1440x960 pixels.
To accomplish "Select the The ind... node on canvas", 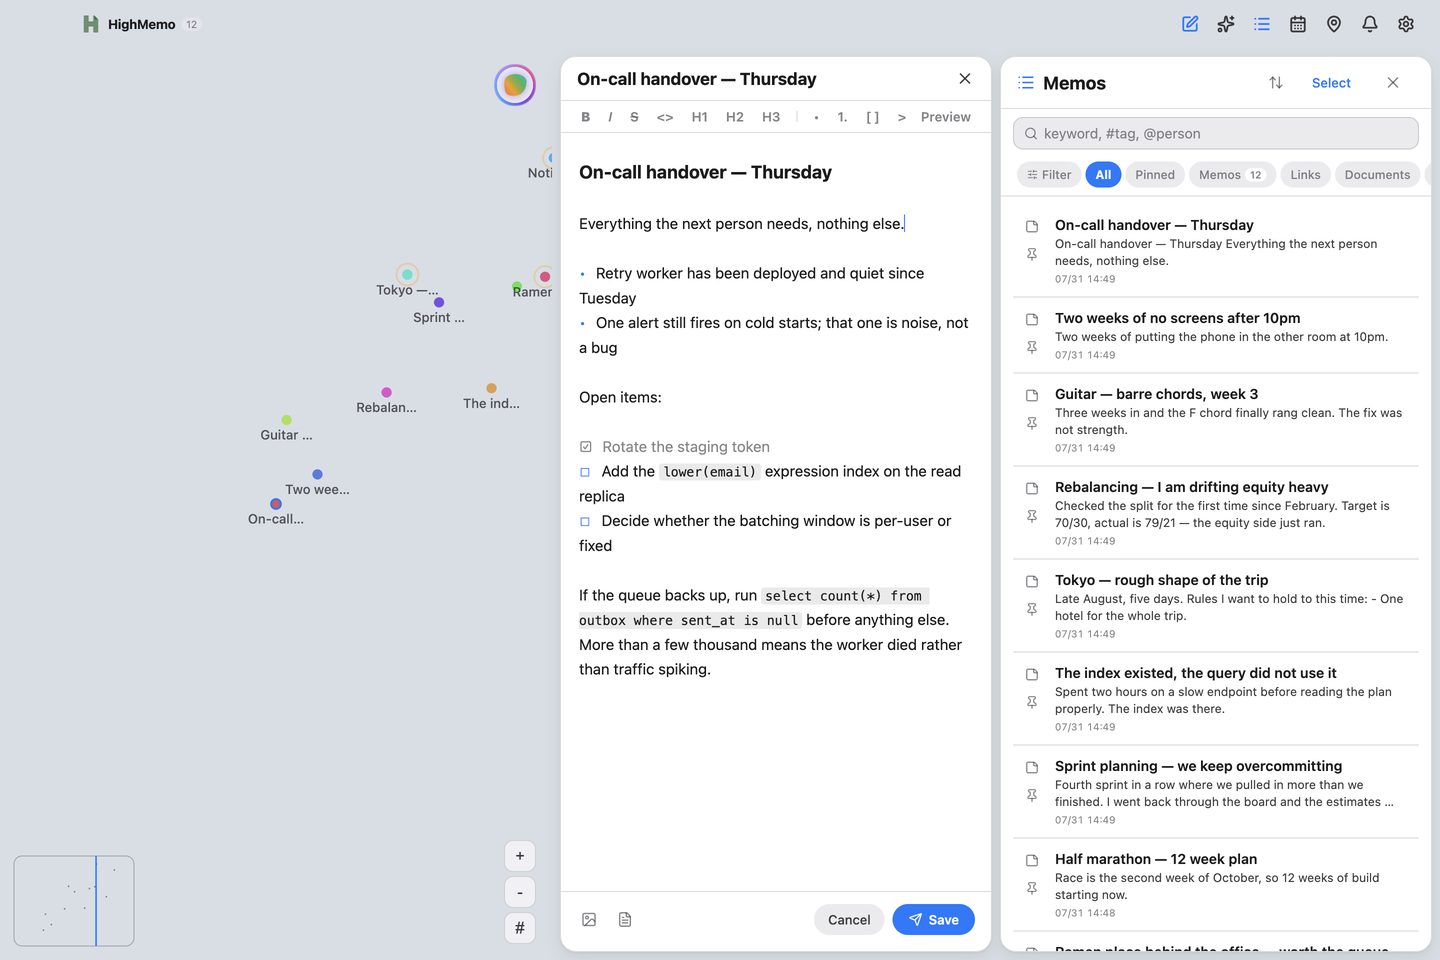I will pos(491,388).
